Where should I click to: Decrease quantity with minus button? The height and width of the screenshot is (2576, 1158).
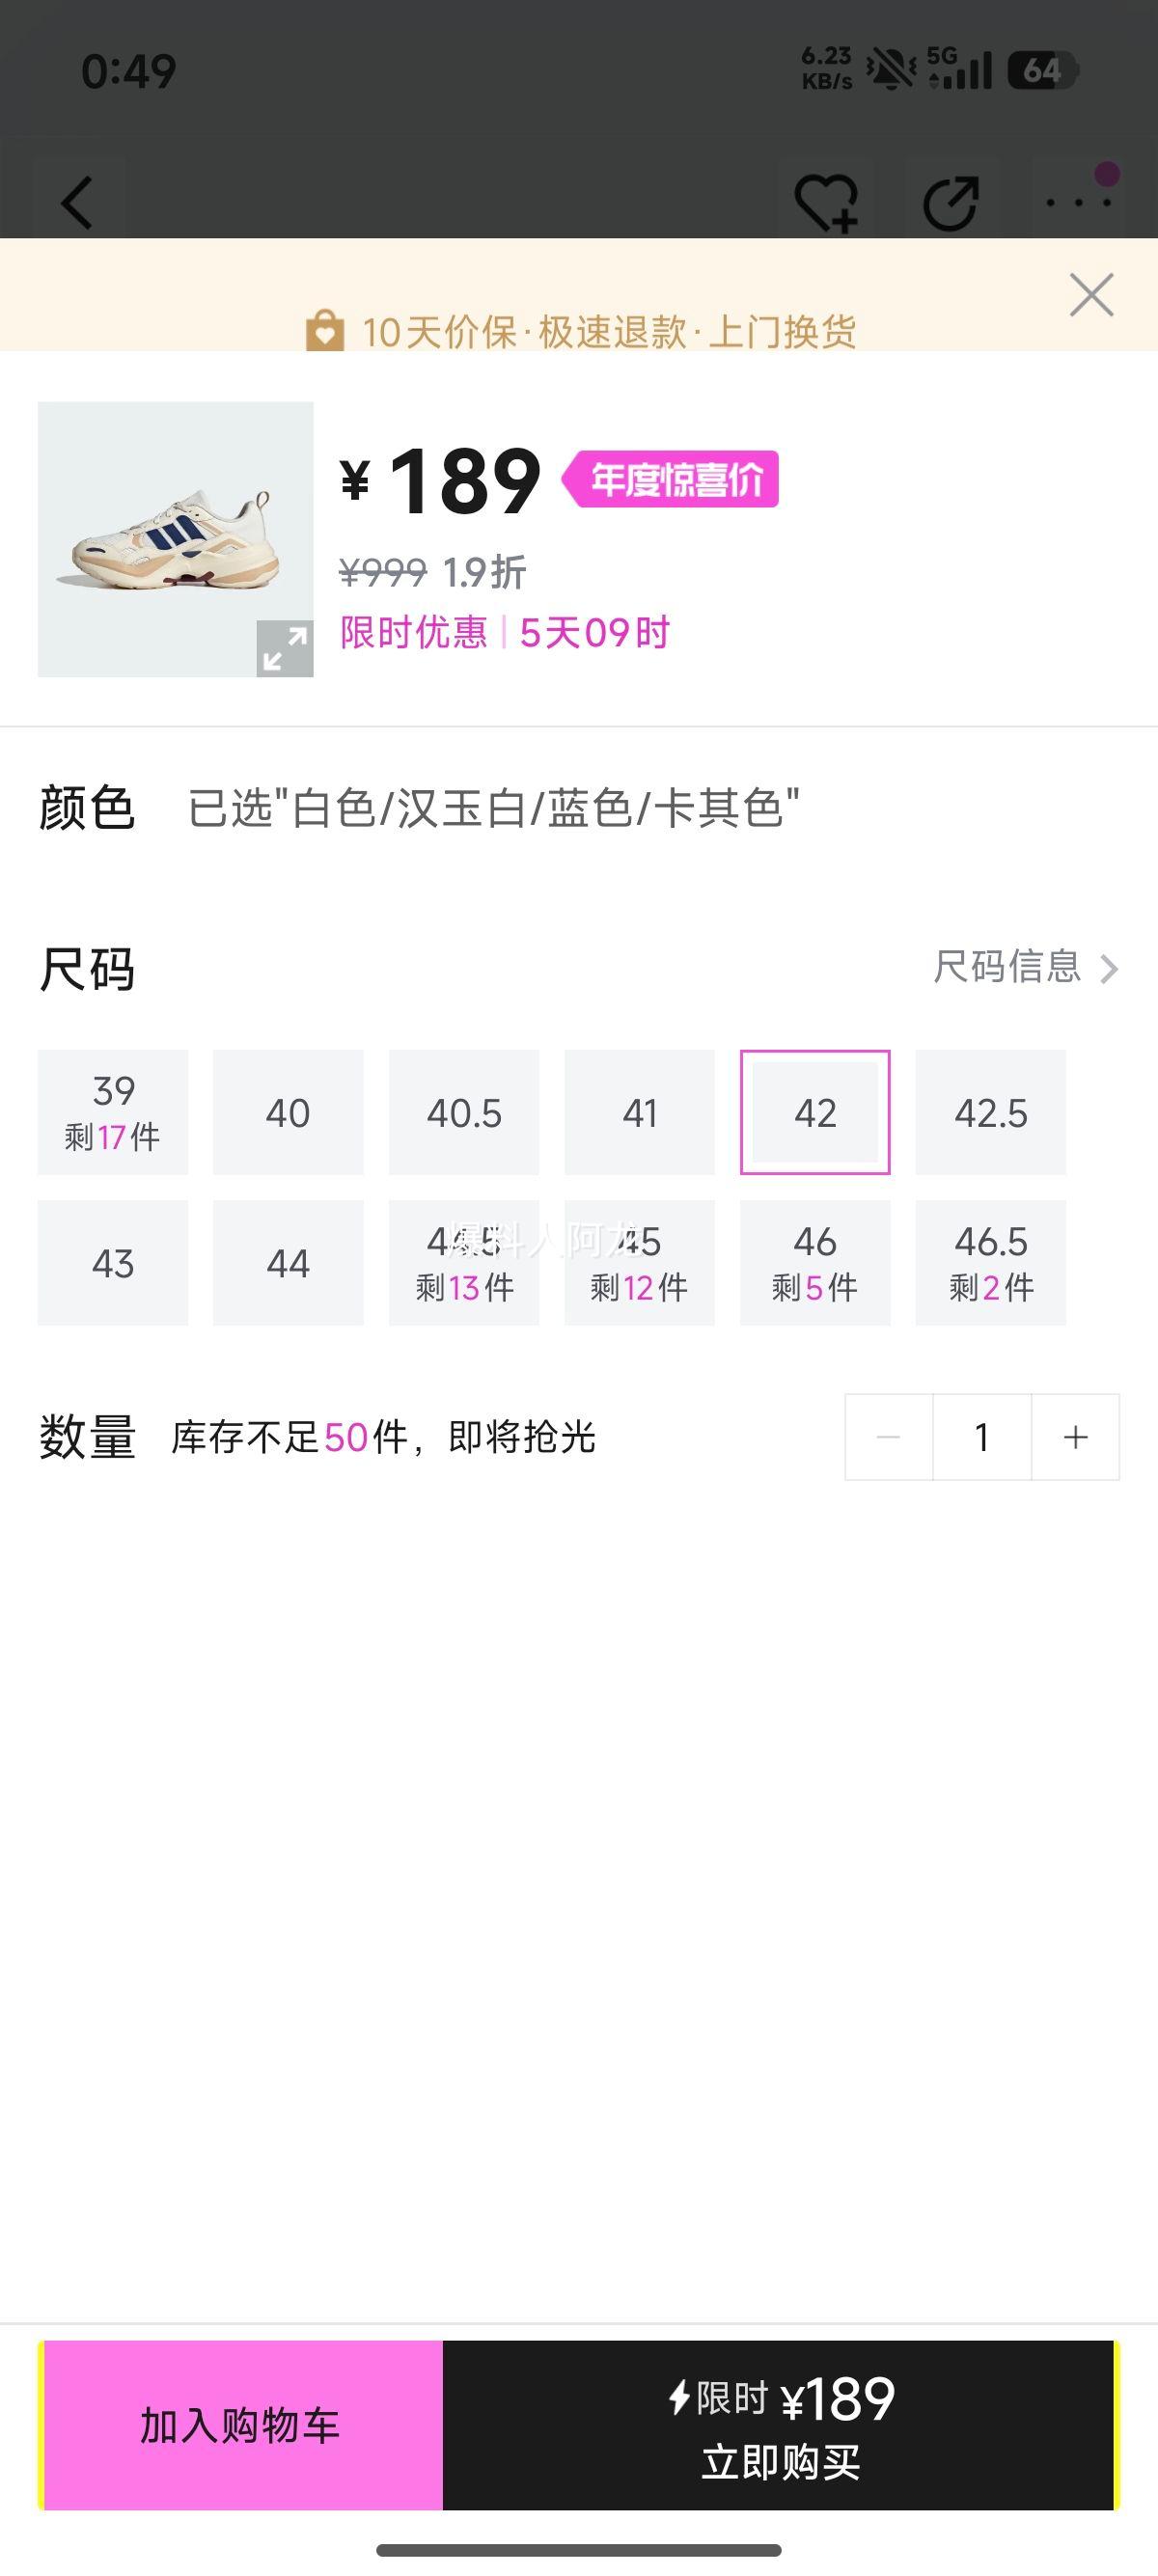point(888,1437)
